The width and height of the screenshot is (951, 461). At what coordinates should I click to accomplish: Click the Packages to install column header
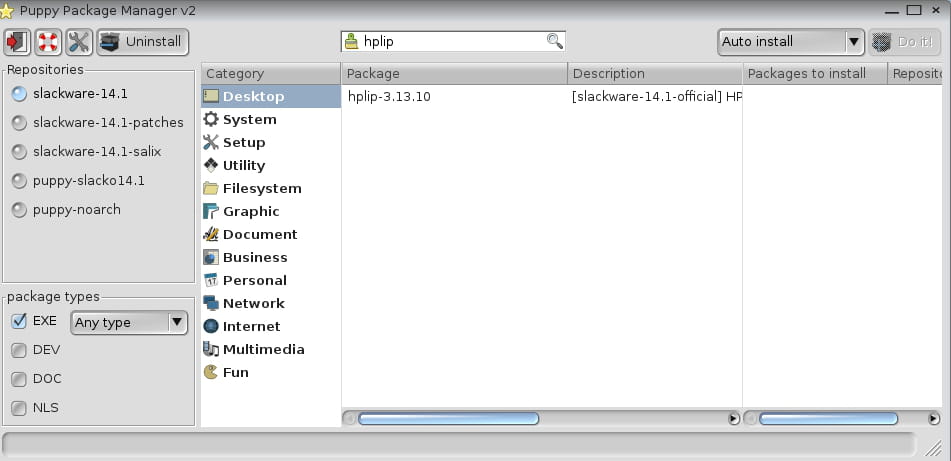tap(815, 73)
